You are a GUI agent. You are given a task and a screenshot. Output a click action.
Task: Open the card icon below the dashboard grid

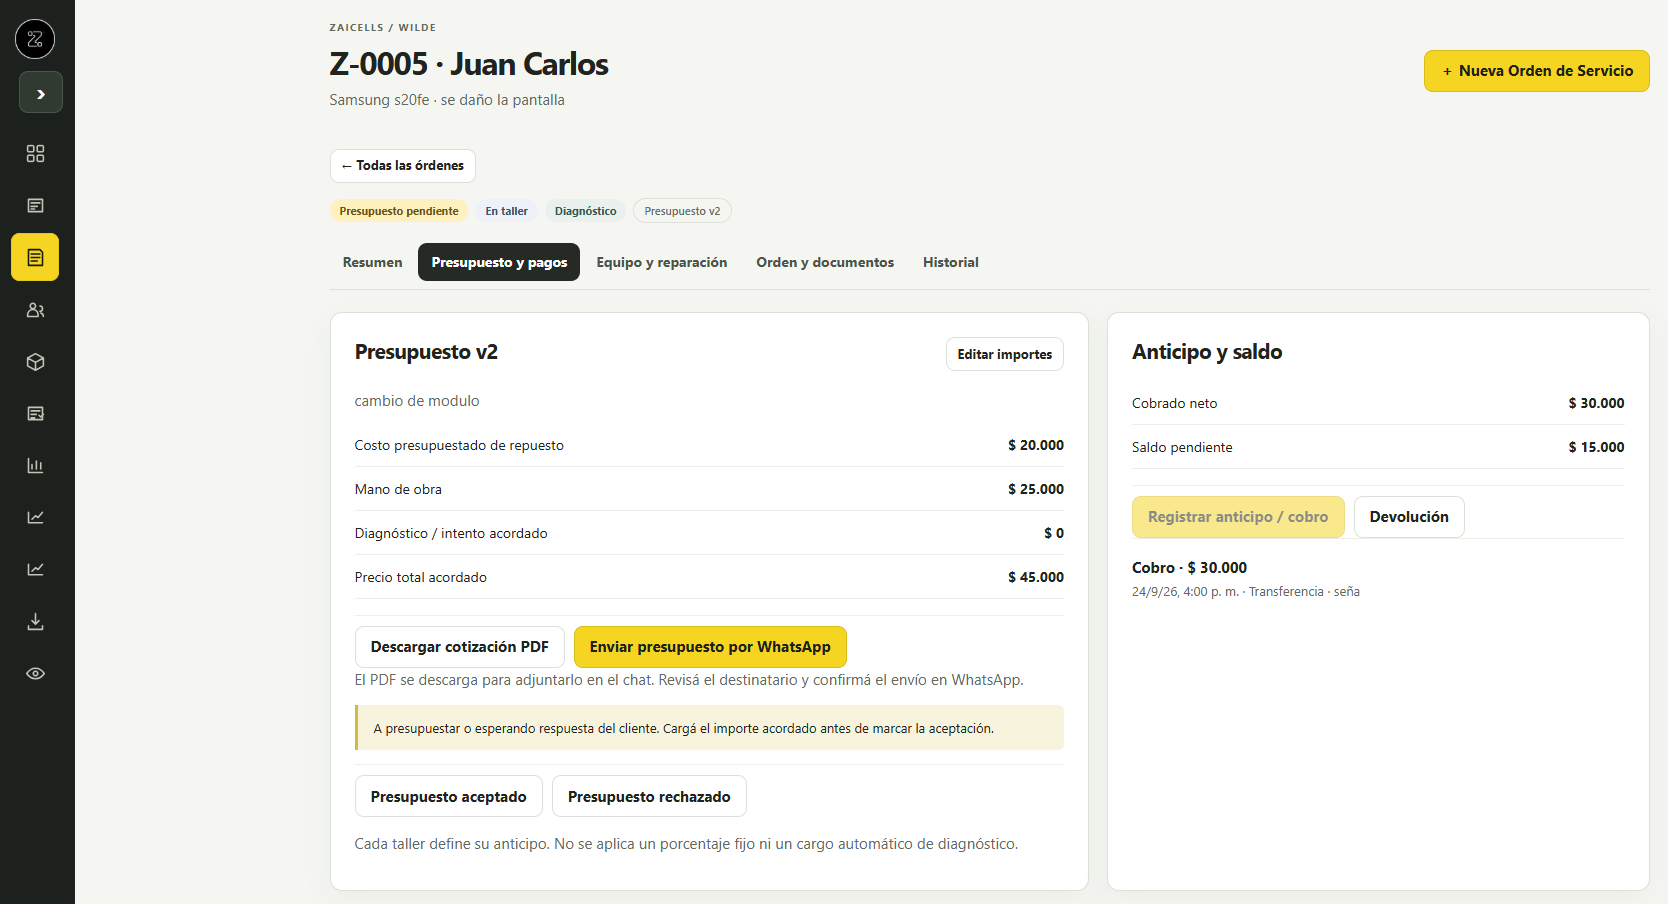(x=35, y=205)
